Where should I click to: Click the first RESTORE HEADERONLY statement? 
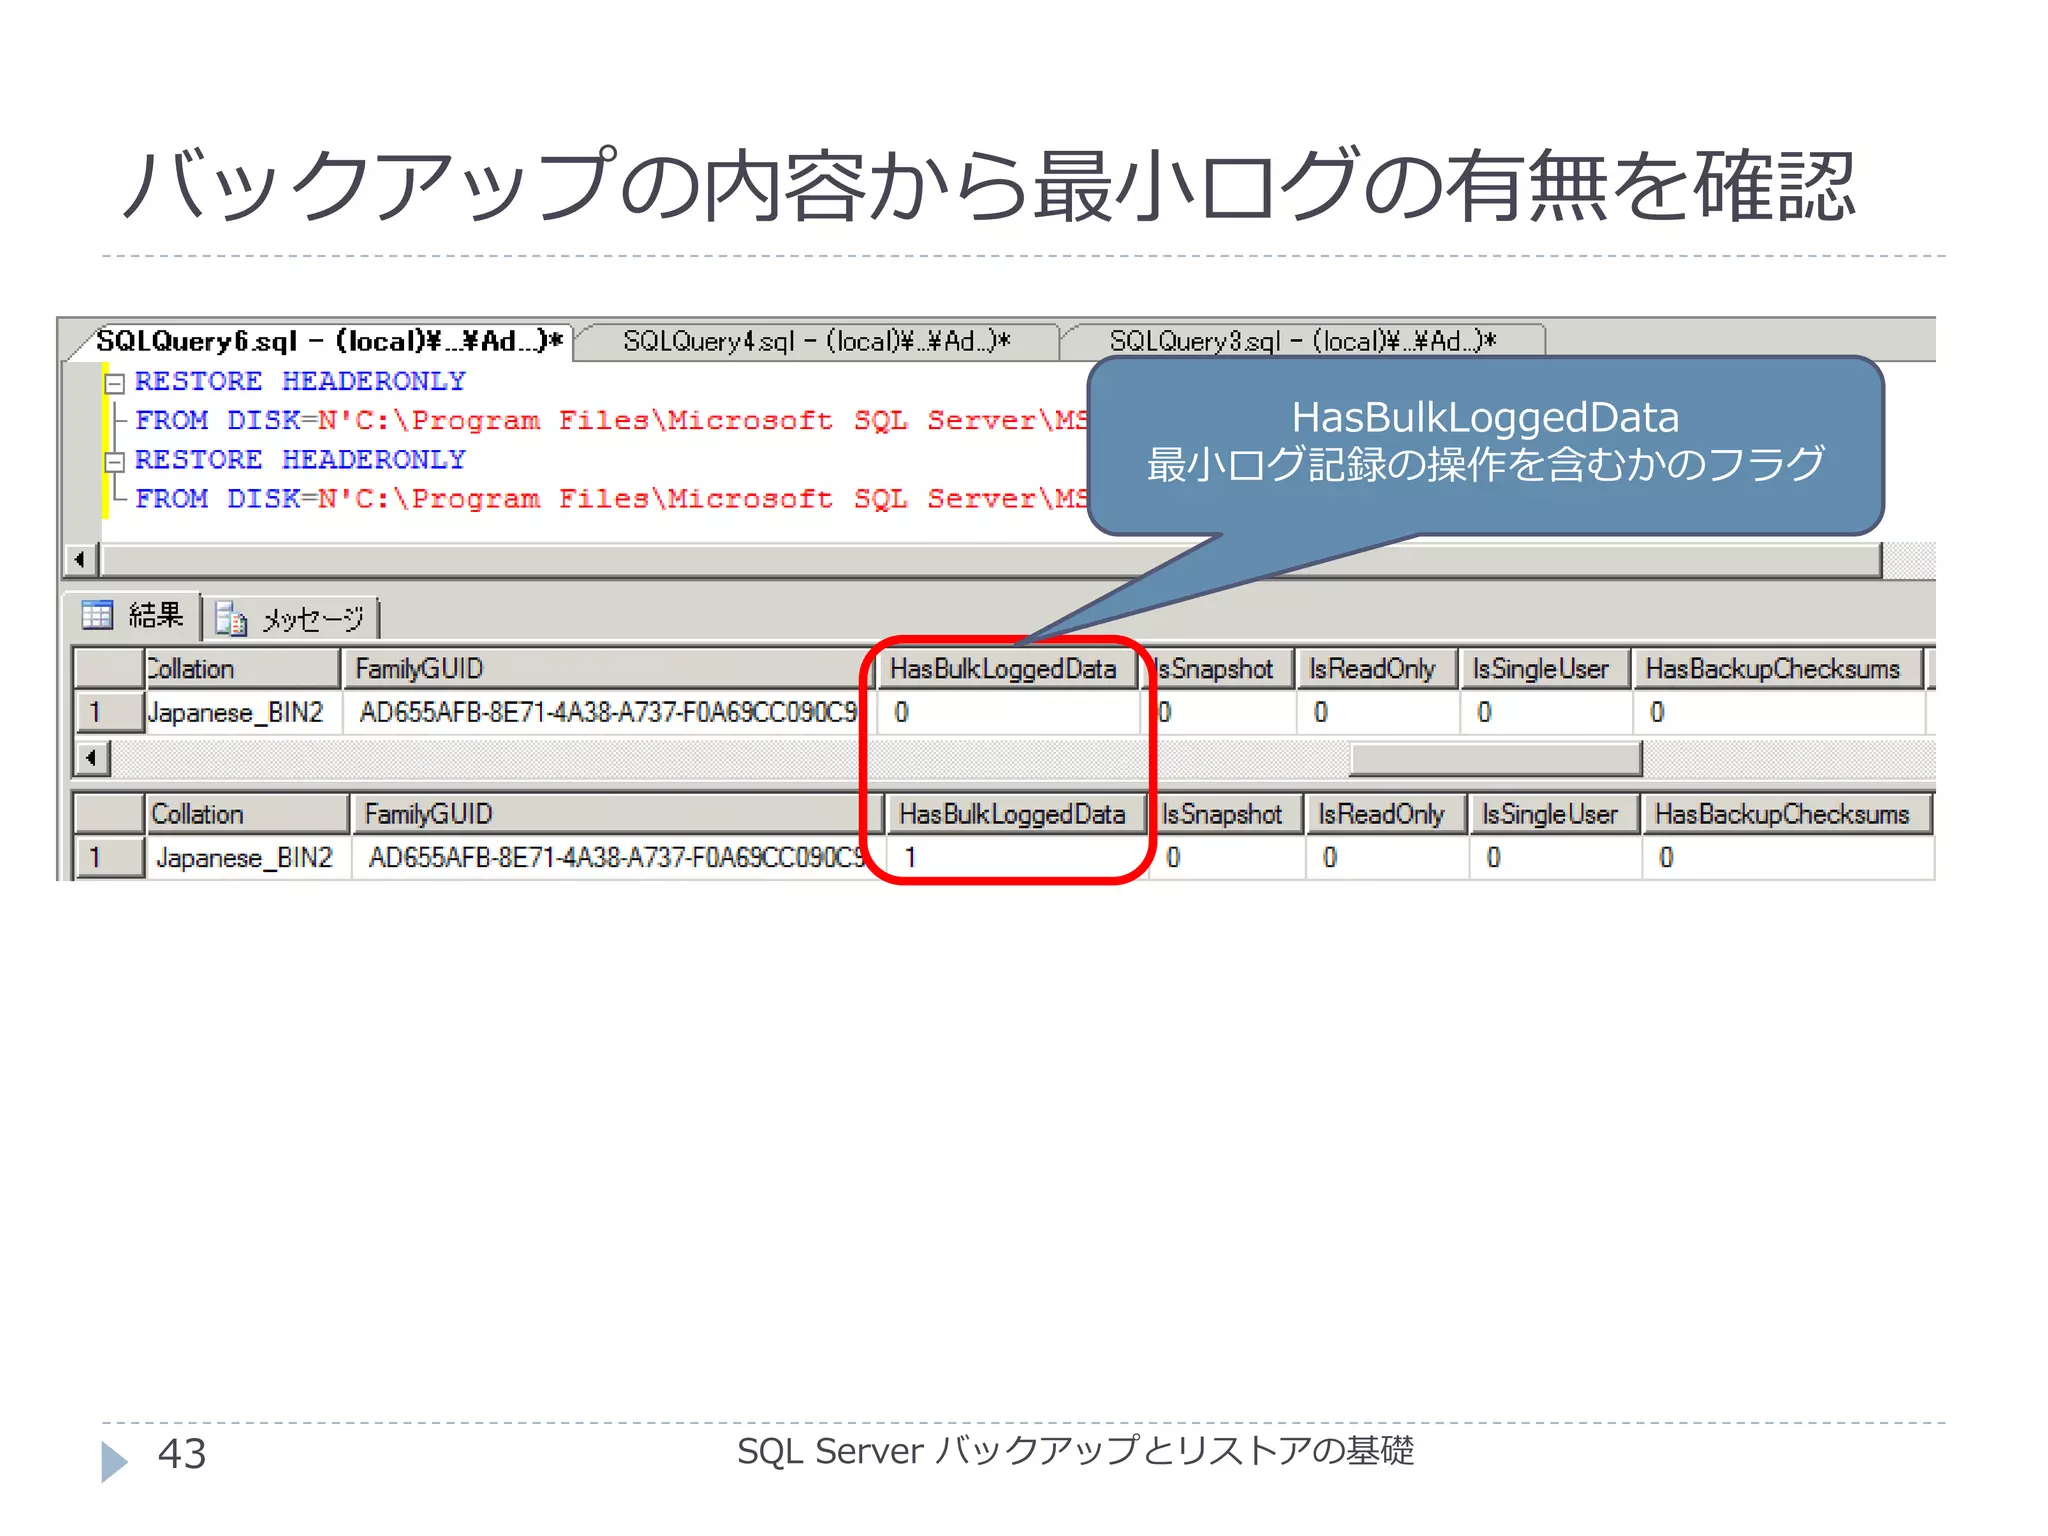(300, 382)
